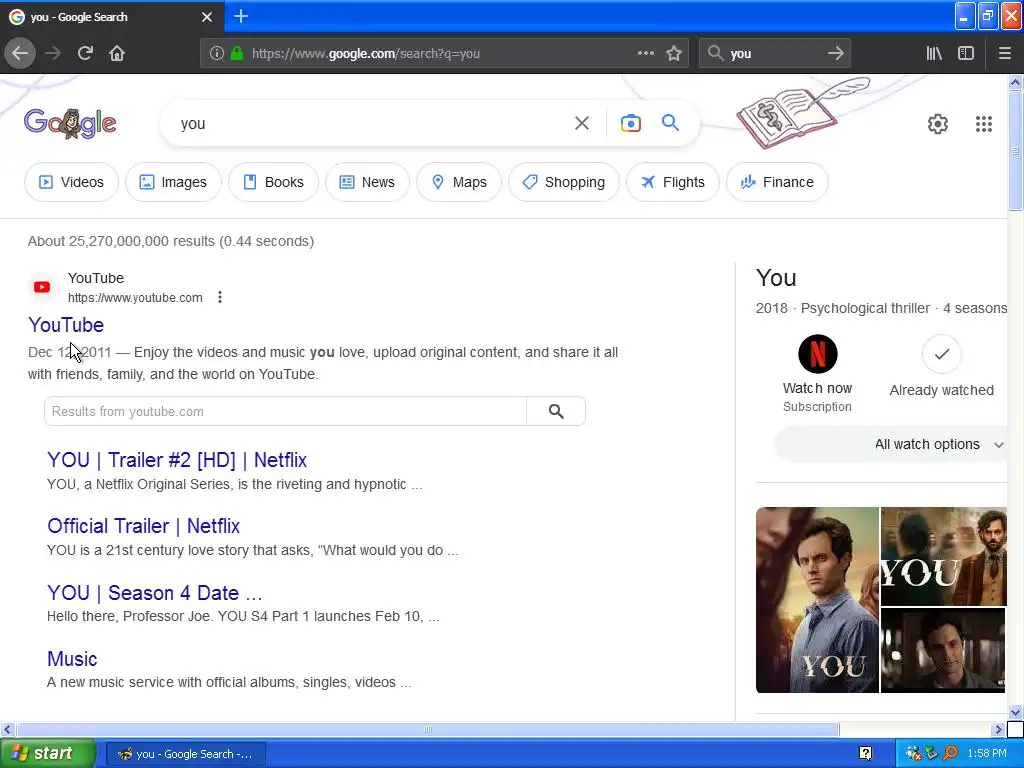Click the Google doodle logo
The image size is (1024, 768).
[x=70, y=123]
